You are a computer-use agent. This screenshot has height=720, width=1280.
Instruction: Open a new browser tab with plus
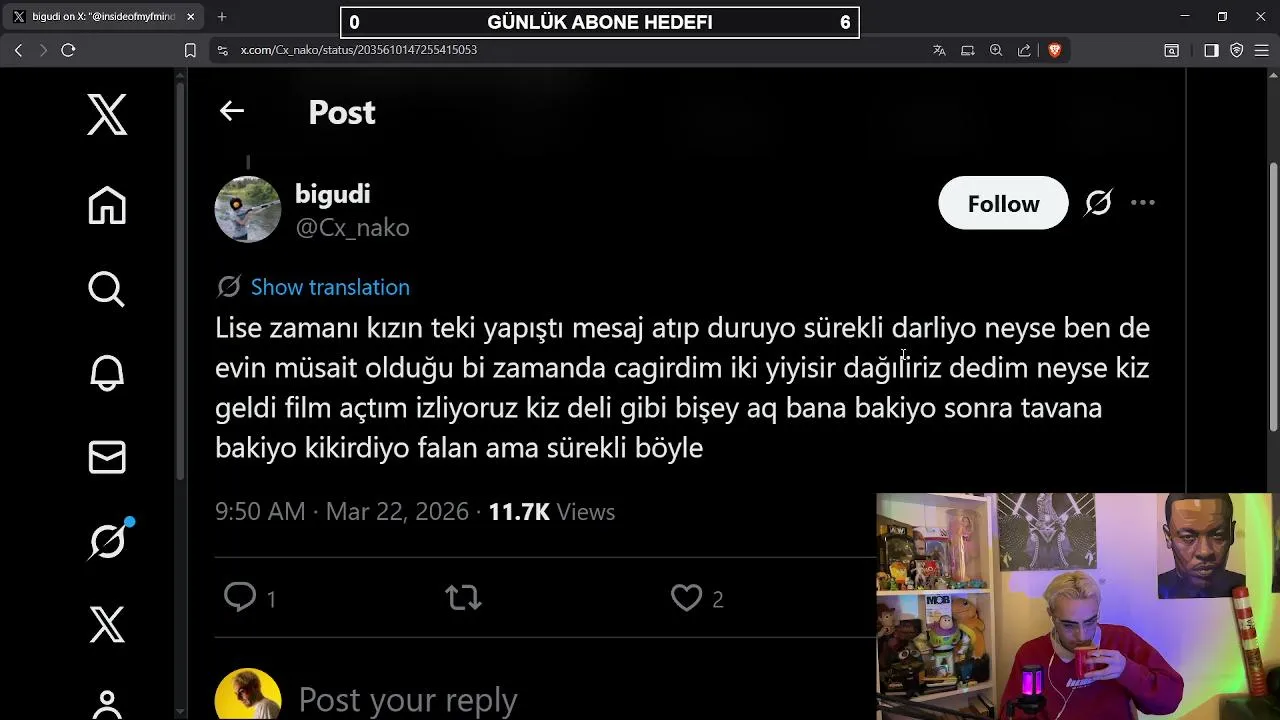click(x=222, y=17)
